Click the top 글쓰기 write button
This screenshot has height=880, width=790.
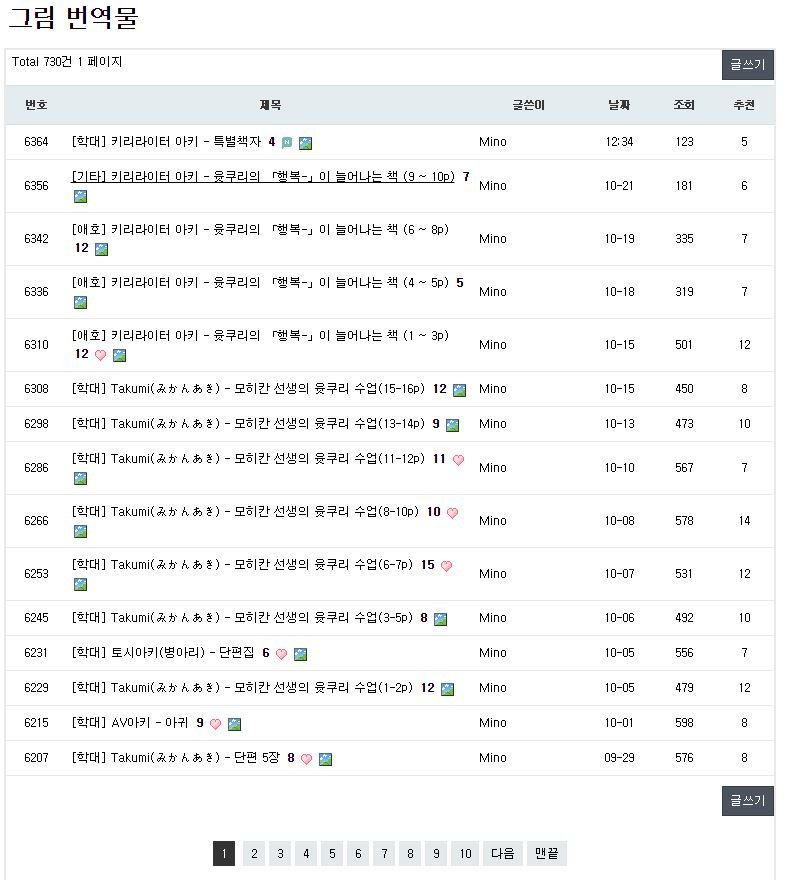tap(747, 65)
